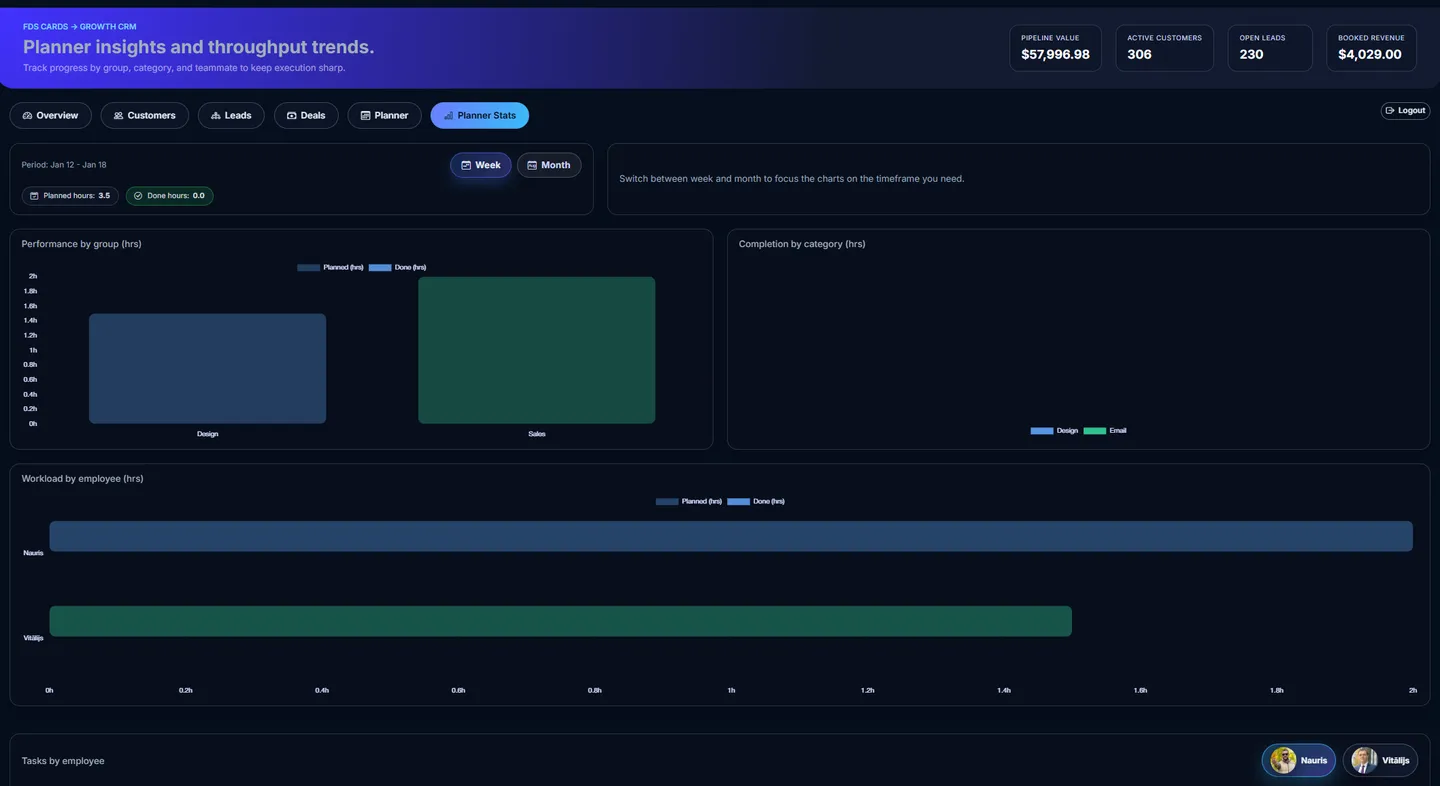Click 'Tasks by employee' heading
Screen dimensions: 1440x786
(x=63, y=761)
